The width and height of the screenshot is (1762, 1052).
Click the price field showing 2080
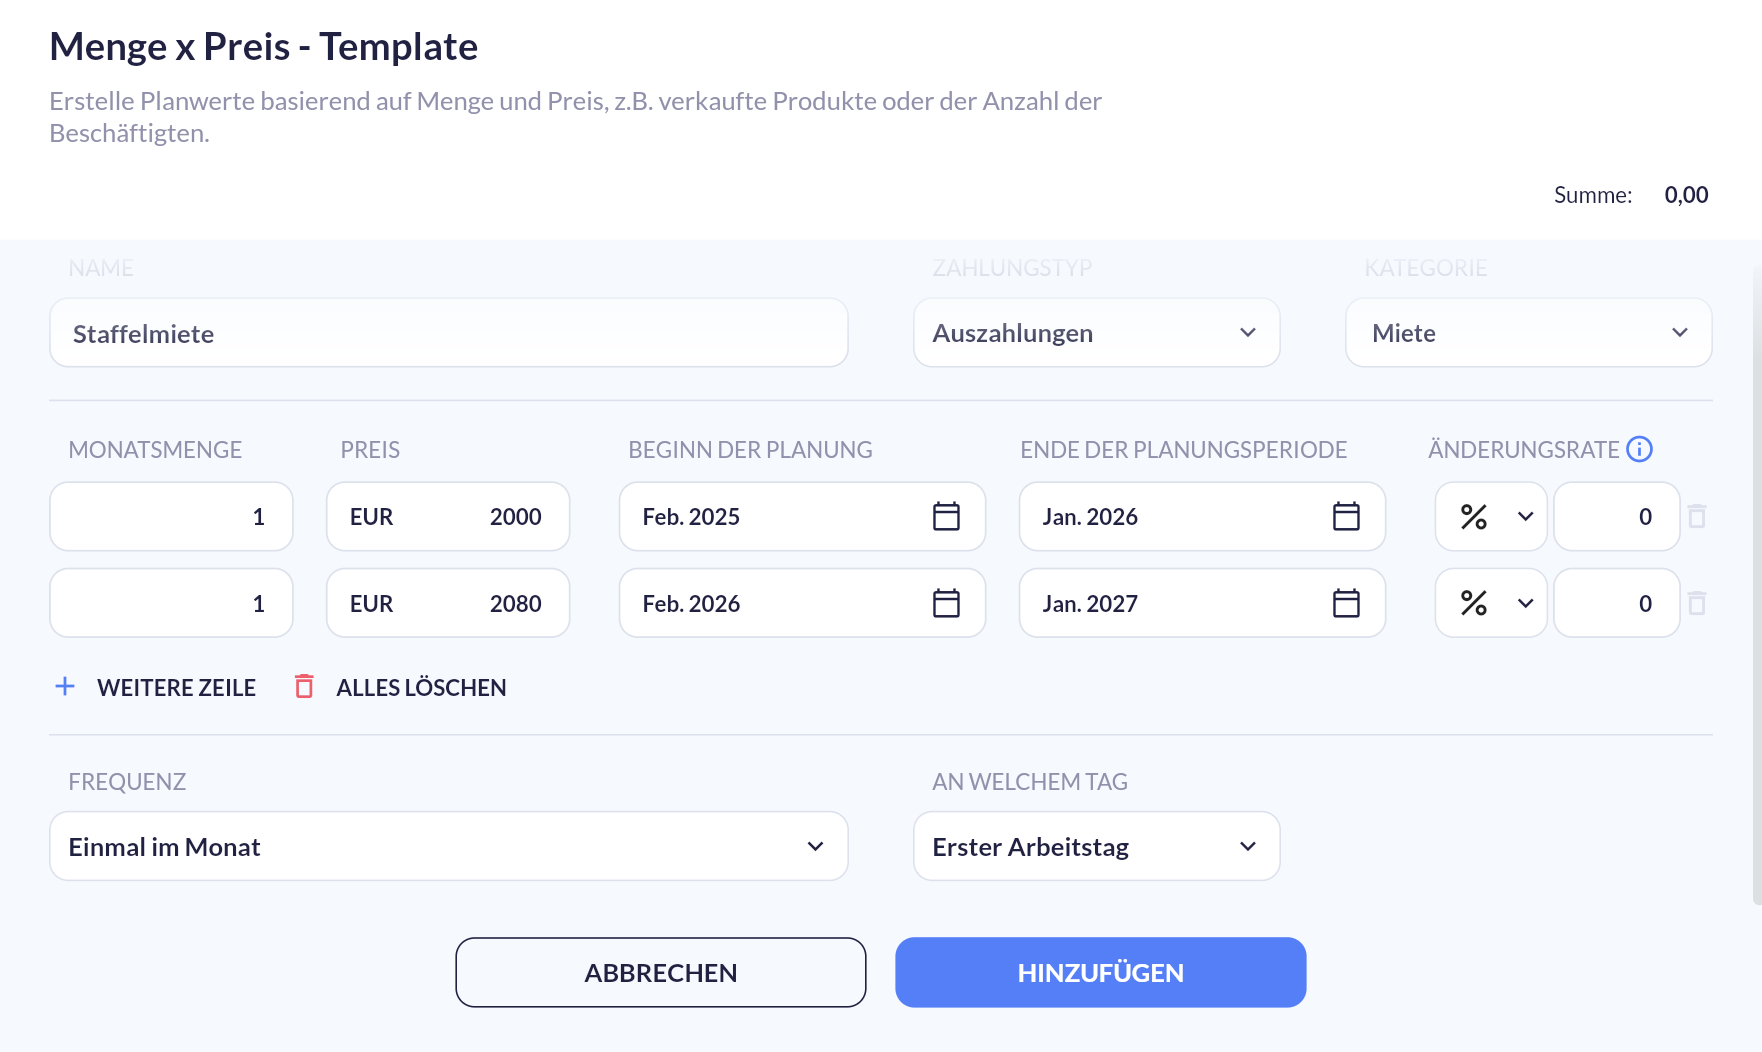coord(448,603)
